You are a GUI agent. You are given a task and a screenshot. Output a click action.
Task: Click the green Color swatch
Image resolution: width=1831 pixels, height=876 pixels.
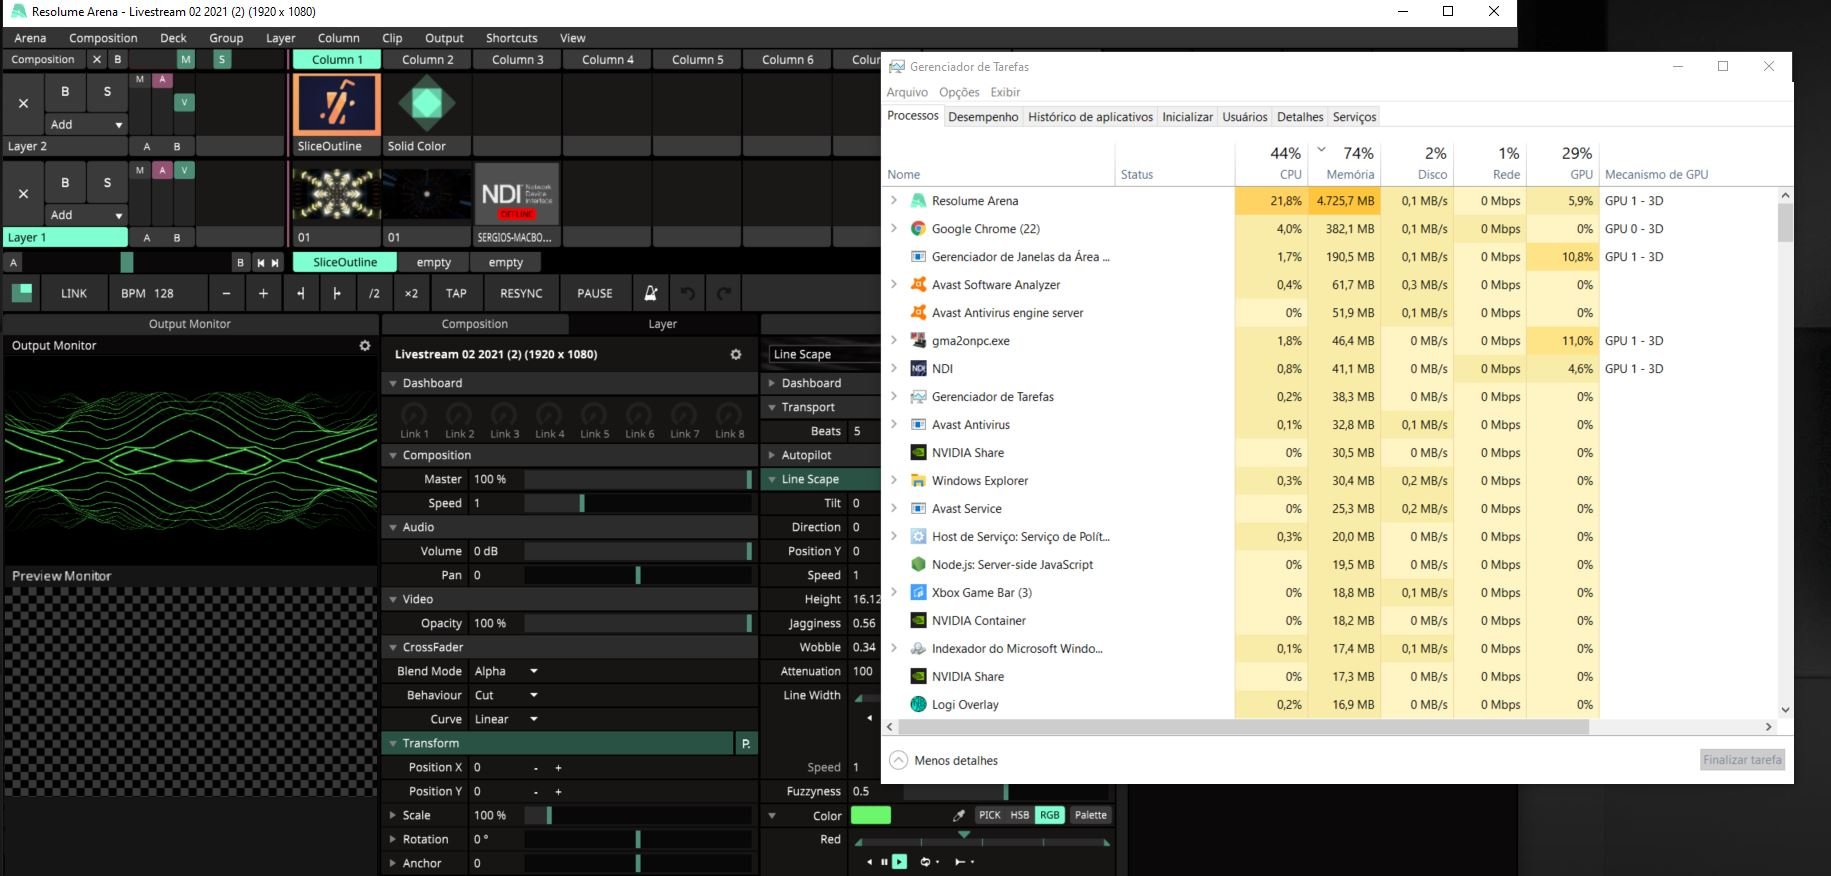[x=870, y=815]
